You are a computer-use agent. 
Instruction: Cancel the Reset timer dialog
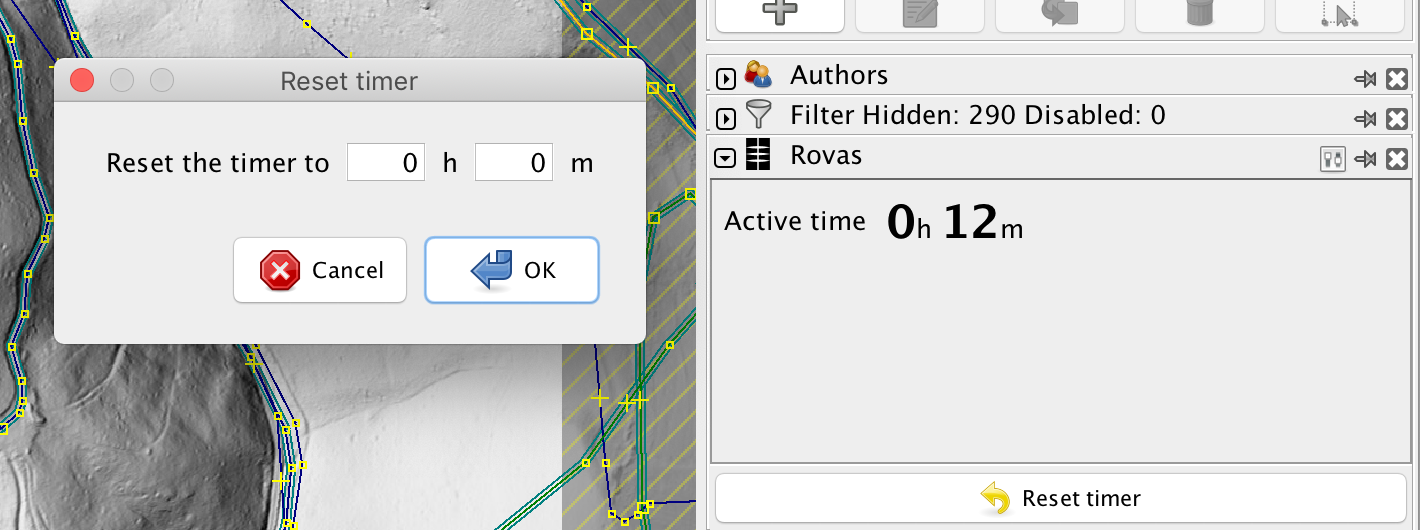[320, 270]
